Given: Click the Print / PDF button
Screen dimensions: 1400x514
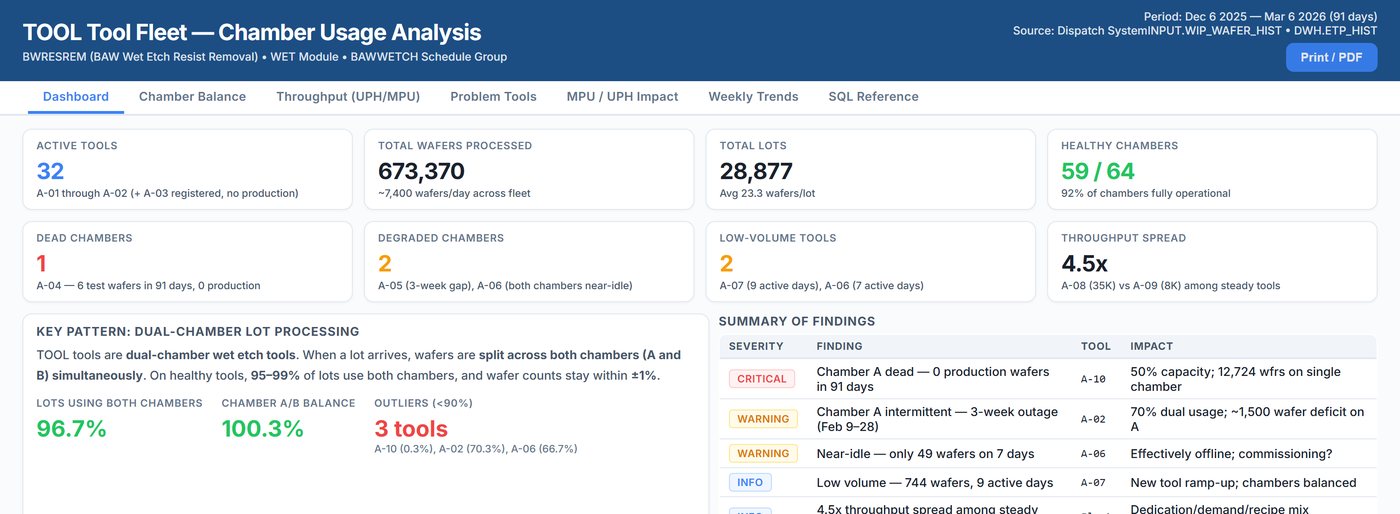Looking at the screenshot, I should click(1331, 57).
